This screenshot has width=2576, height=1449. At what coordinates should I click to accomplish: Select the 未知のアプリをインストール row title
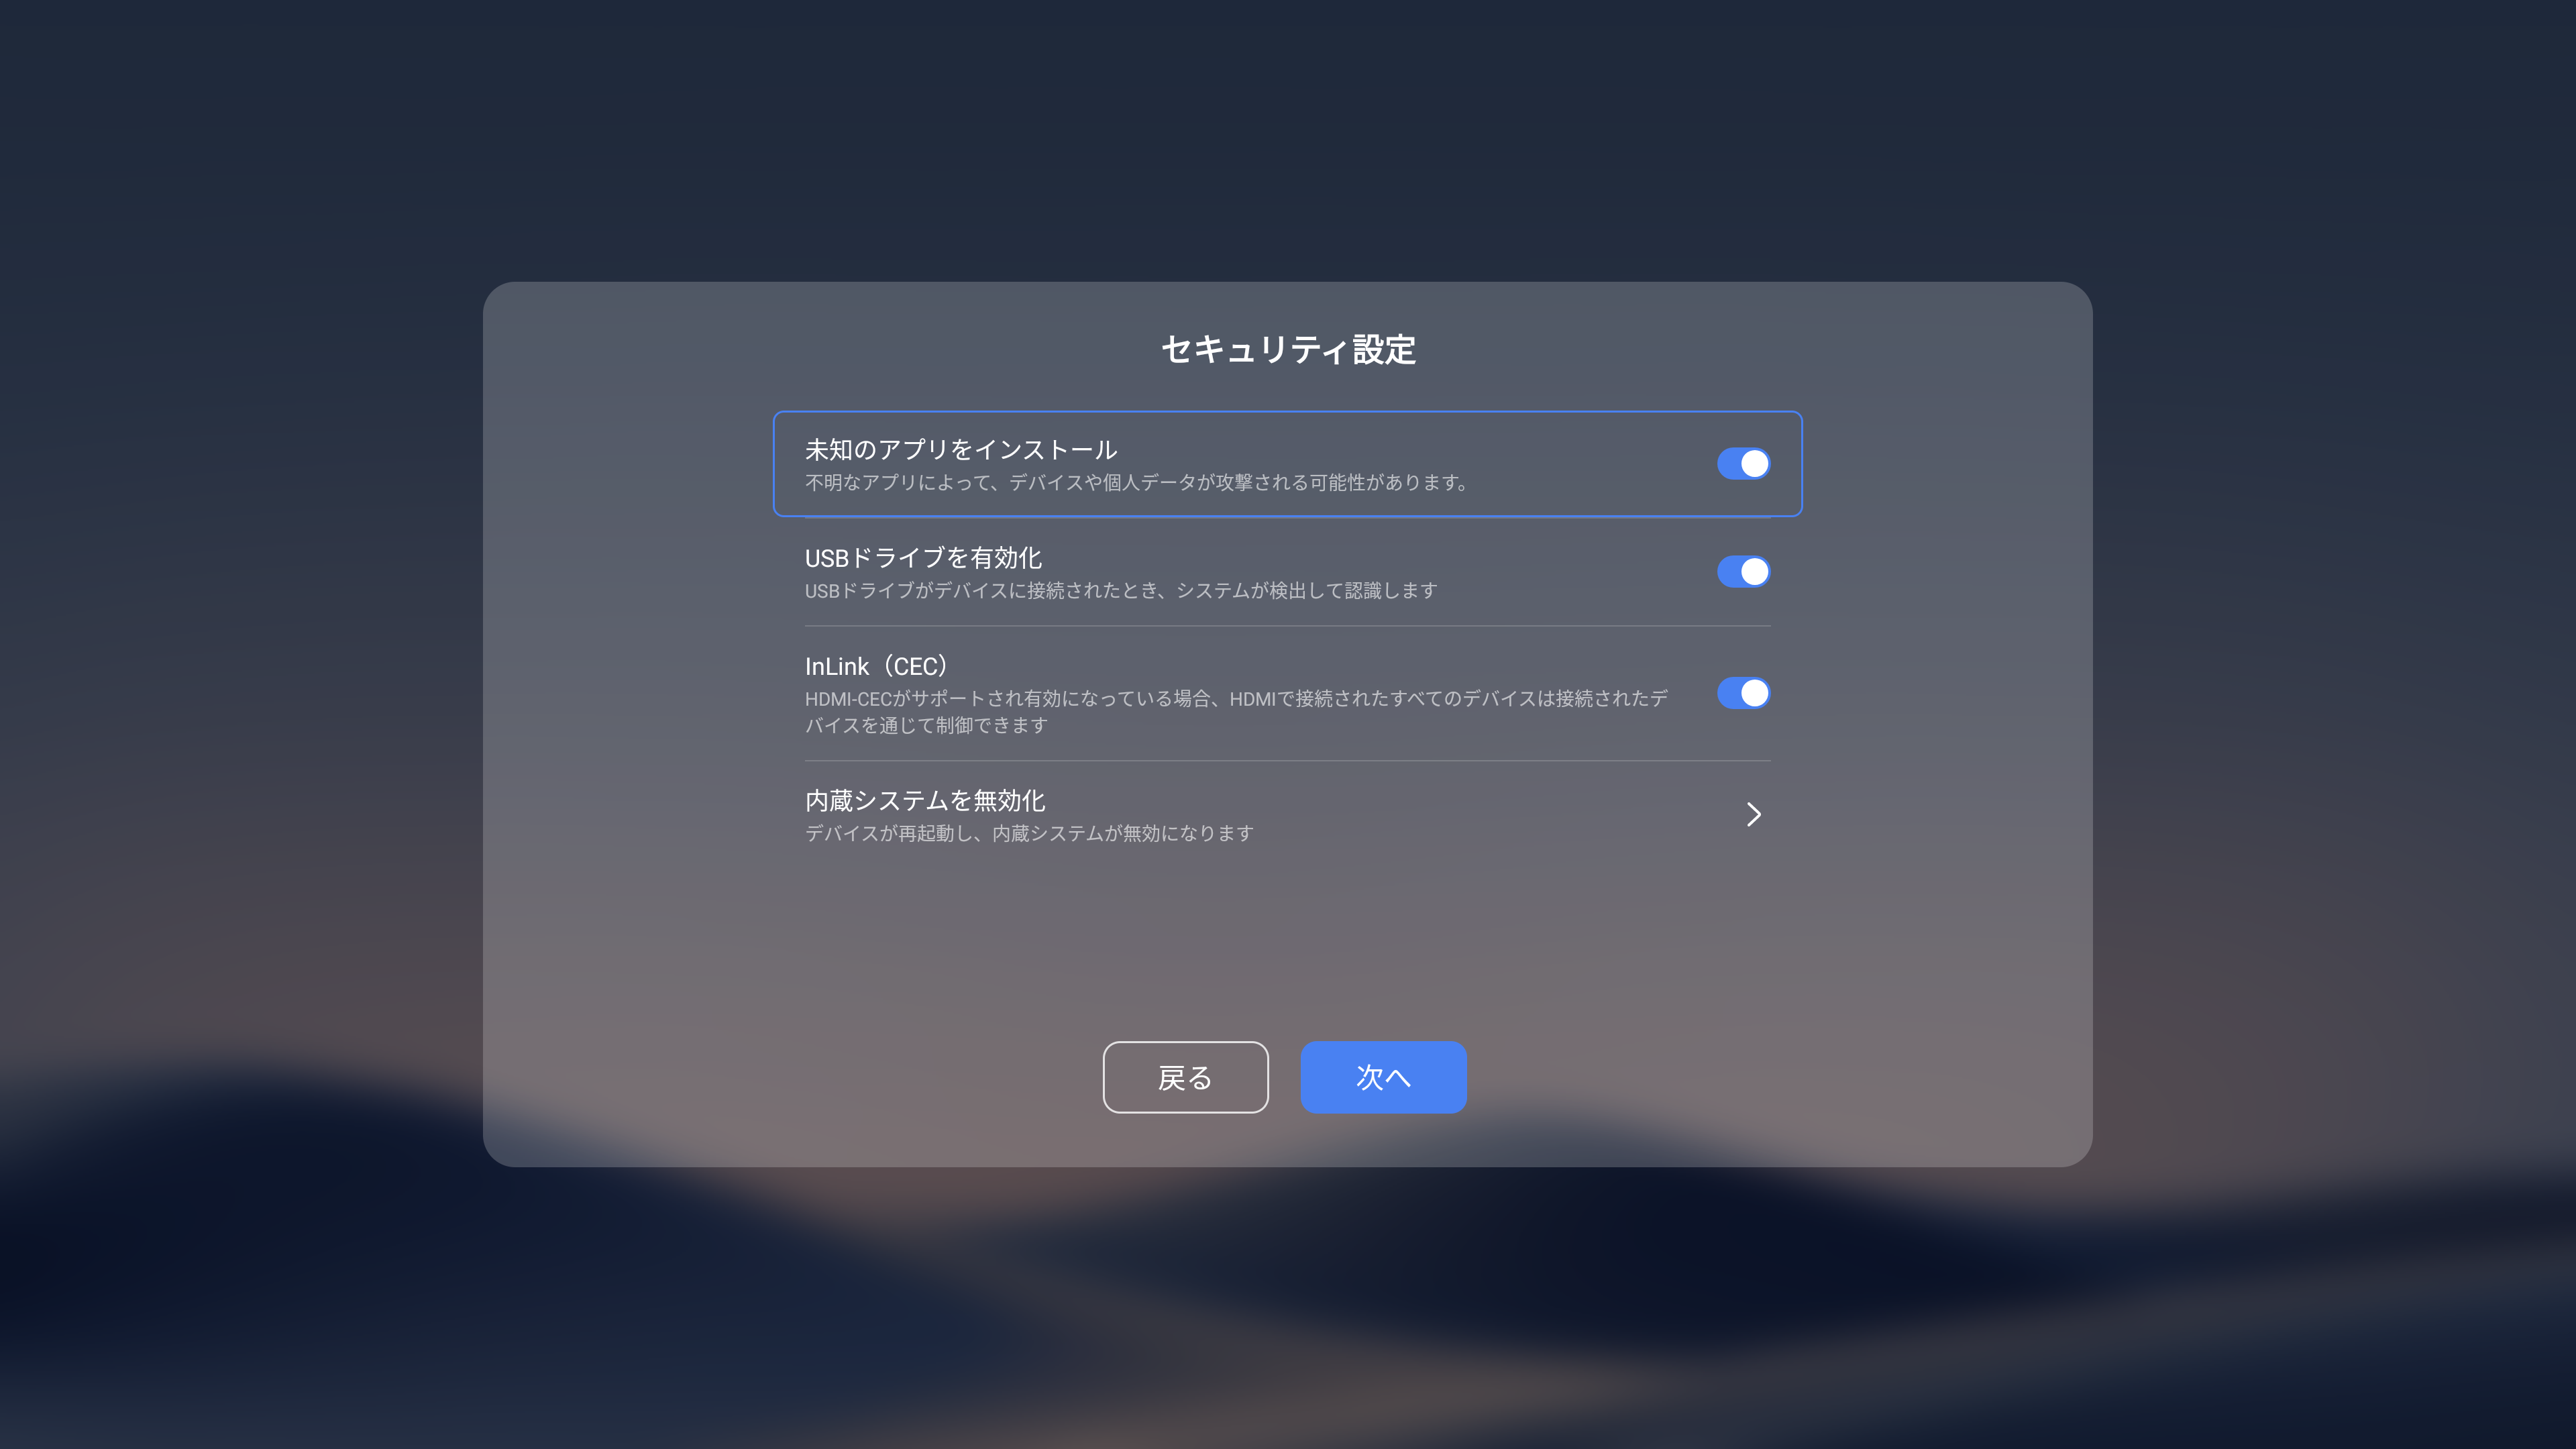[x=961, y=450]
